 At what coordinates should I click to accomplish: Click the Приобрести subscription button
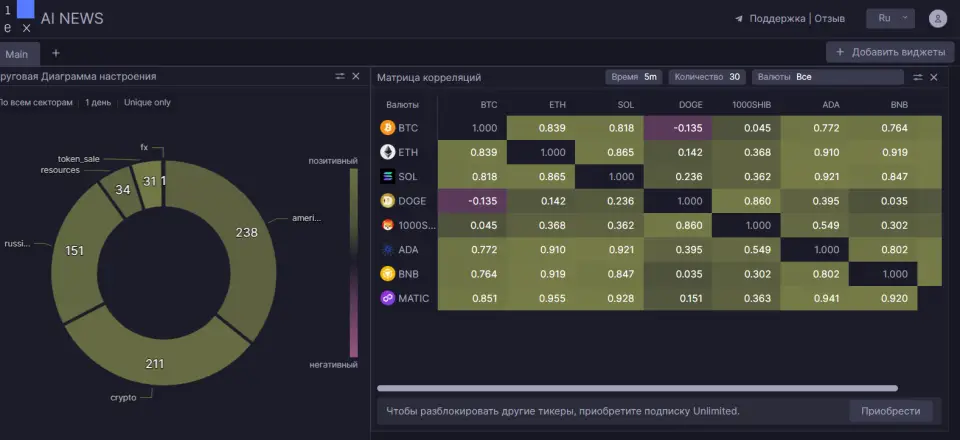coord(890,411)
